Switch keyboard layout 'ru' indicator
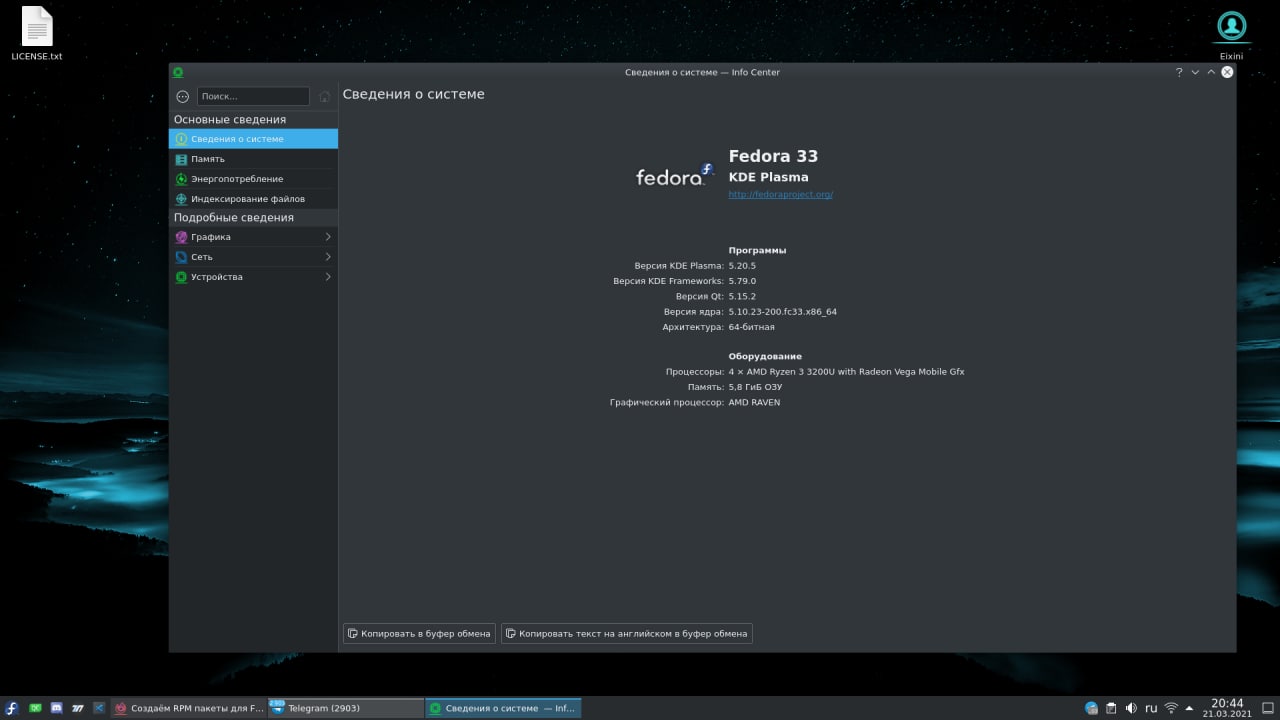This screenshot has width=1280, height=720. point(1151,708)
